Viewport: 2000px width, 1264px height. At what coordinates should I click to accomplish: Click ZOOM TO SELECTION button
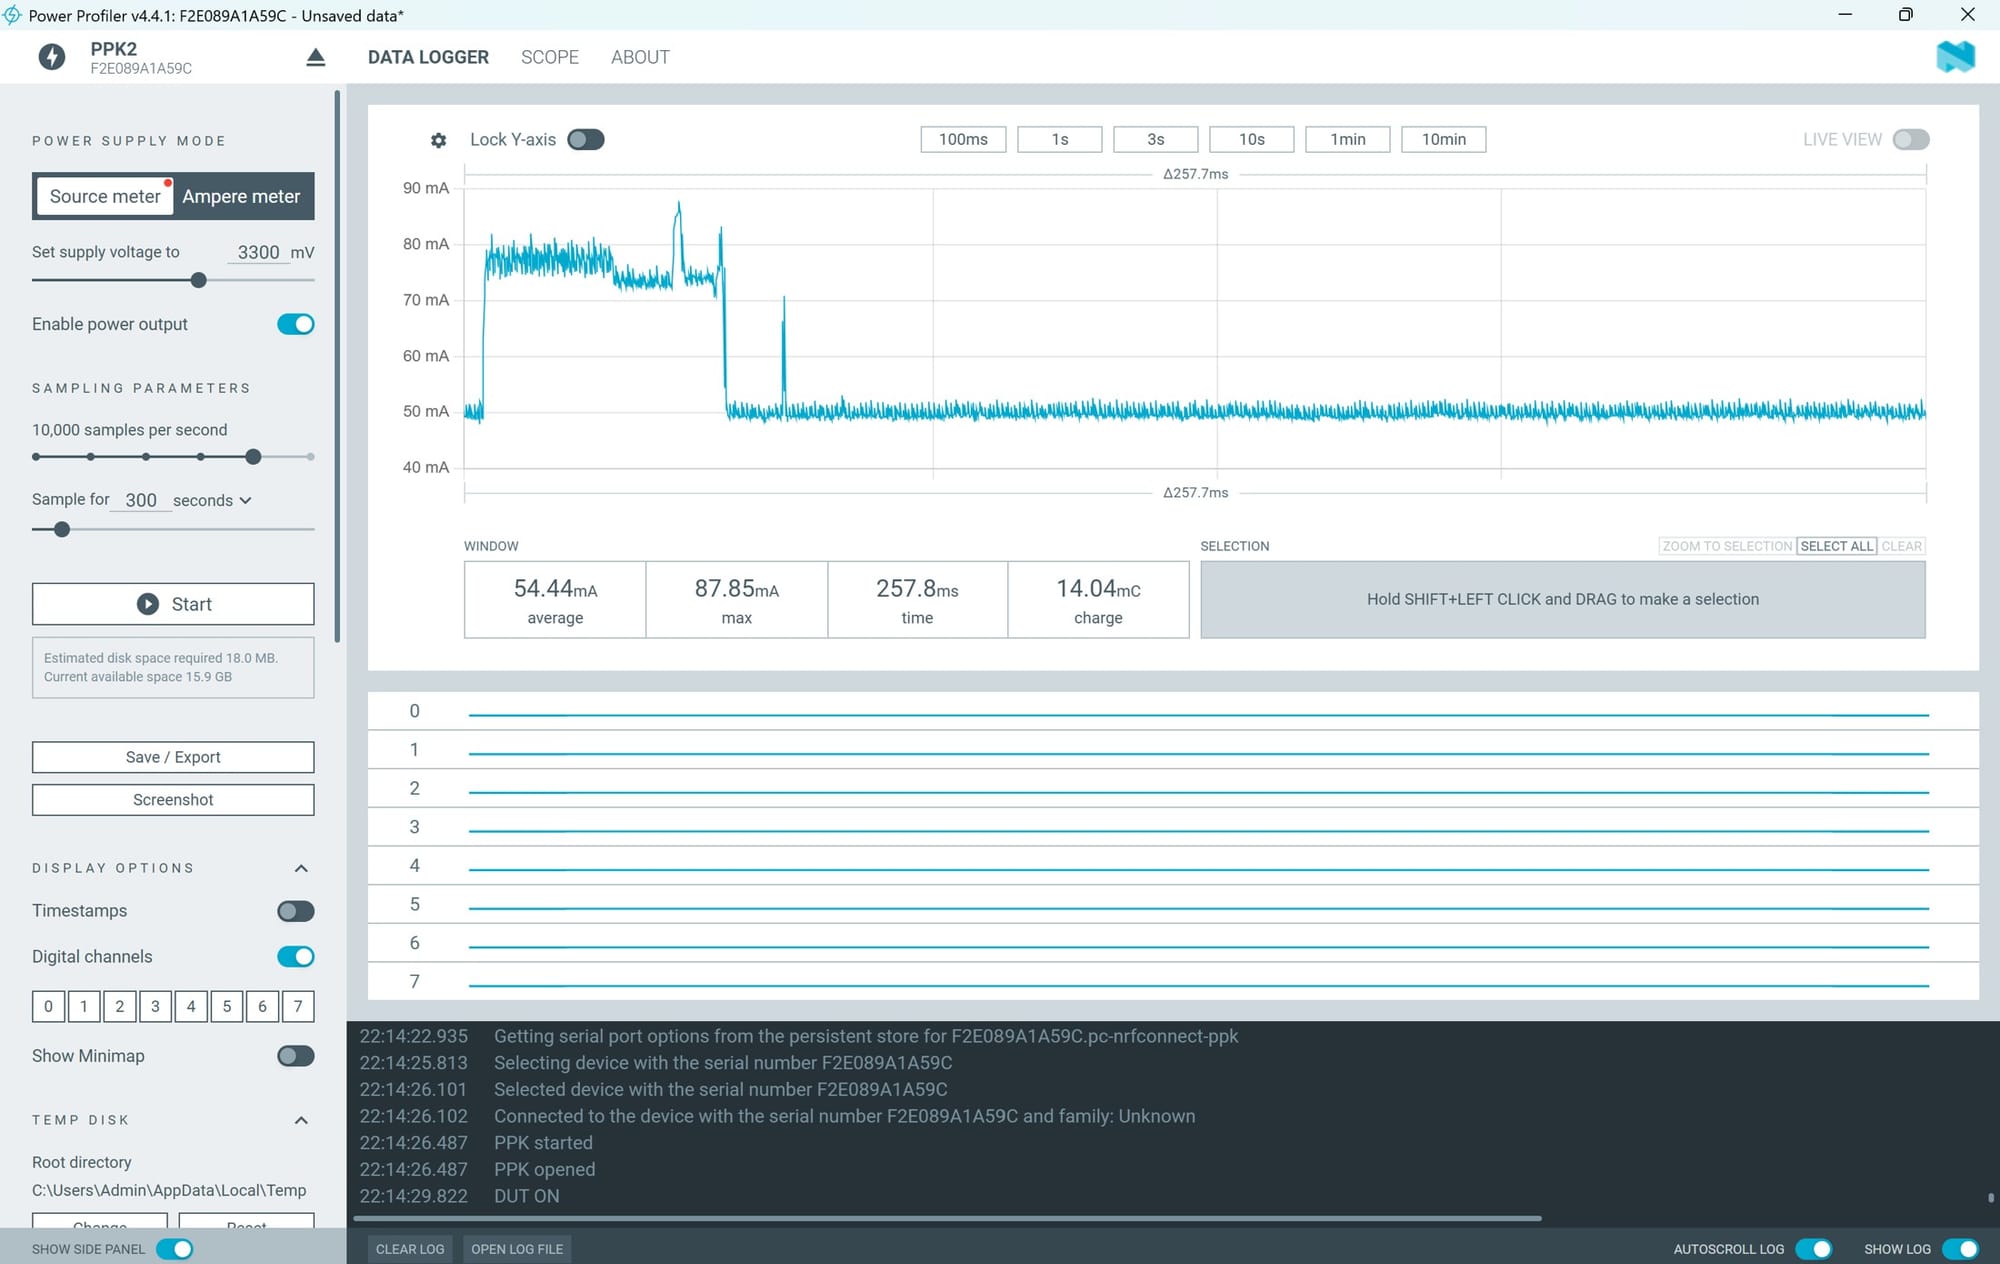click(1727, 546)
